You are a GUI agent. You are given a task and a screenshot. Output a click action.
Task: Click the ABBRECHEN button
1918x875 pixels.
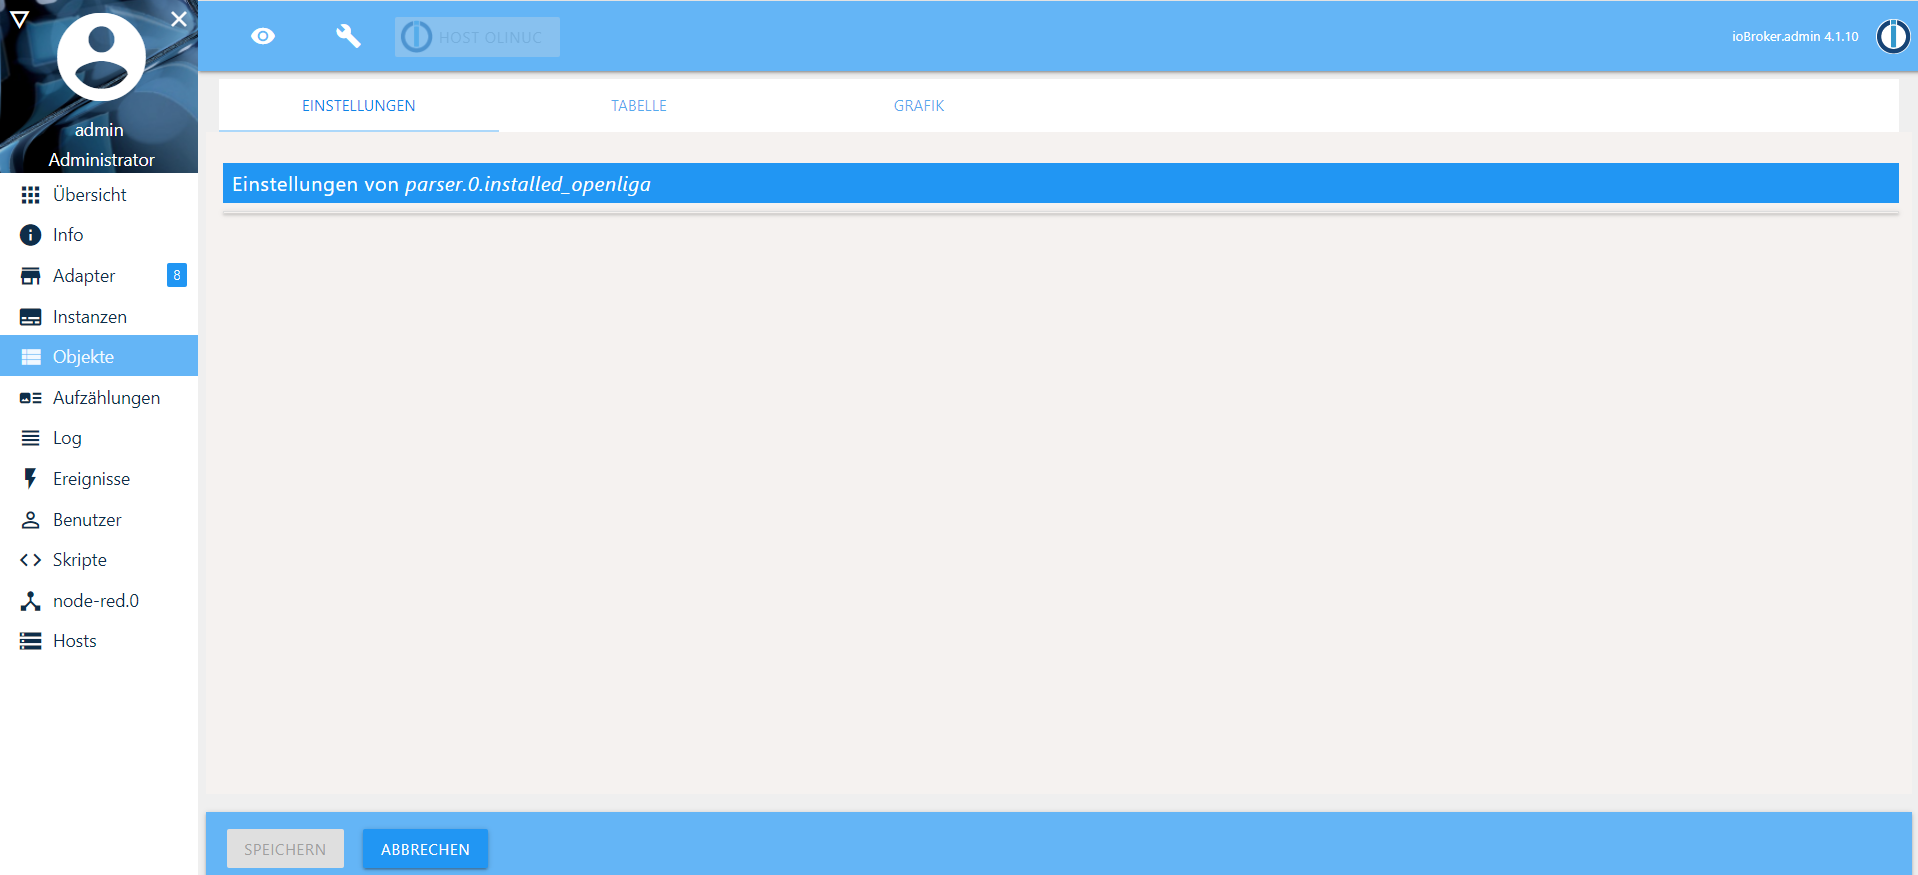pyautogui.click(x=425, y=849)
